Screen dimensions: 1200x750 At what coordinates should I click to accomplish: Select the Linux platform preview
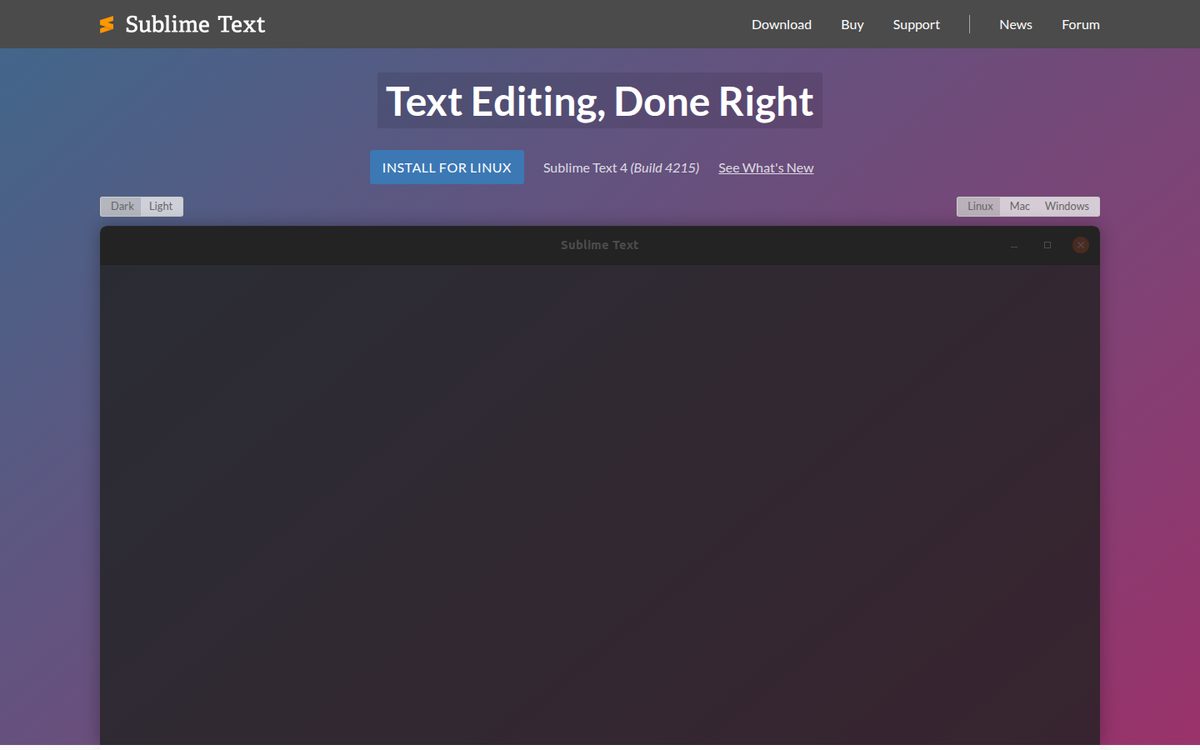[x=979, y=206]
